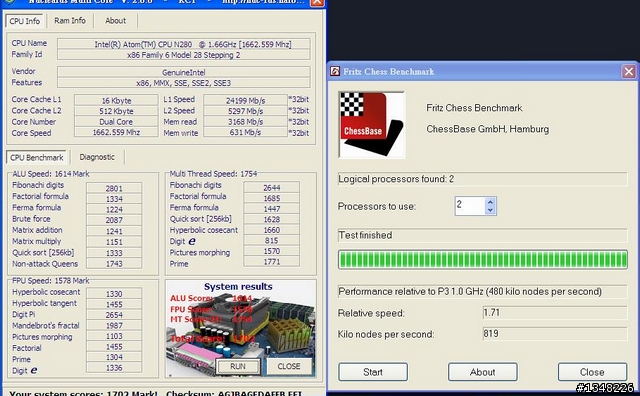This screenshot has width=640, height=396.
Task: Click Multi Thread Fibonachi digits score 2644
Action: (x=271, y=187)
